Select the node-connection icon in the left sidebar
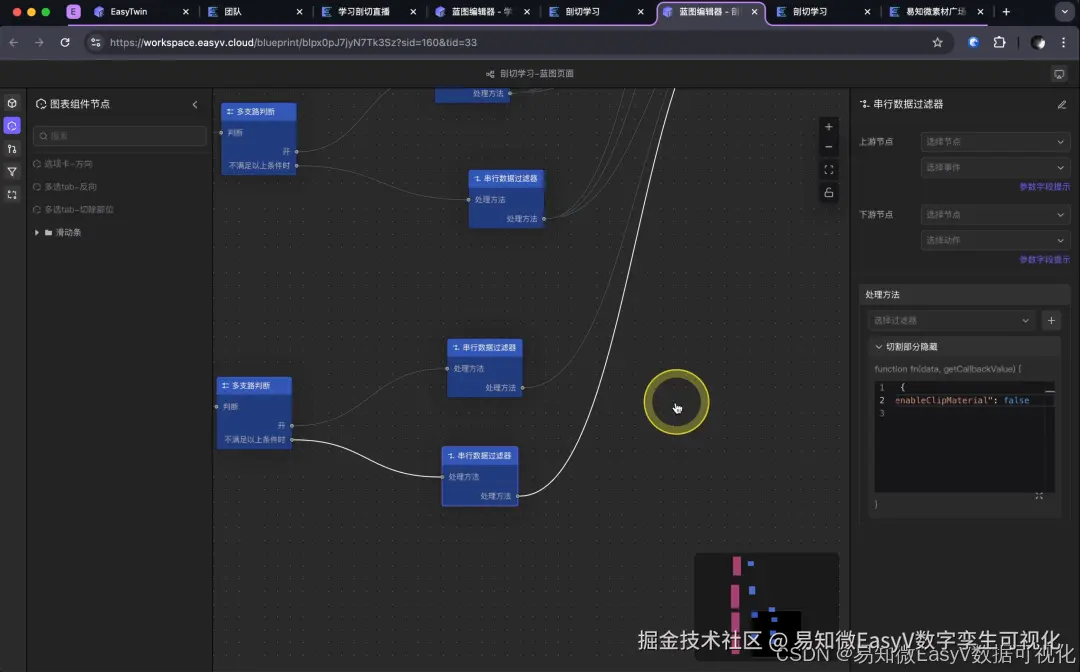Screen dimensions: 1080x672 coord(12,148)
